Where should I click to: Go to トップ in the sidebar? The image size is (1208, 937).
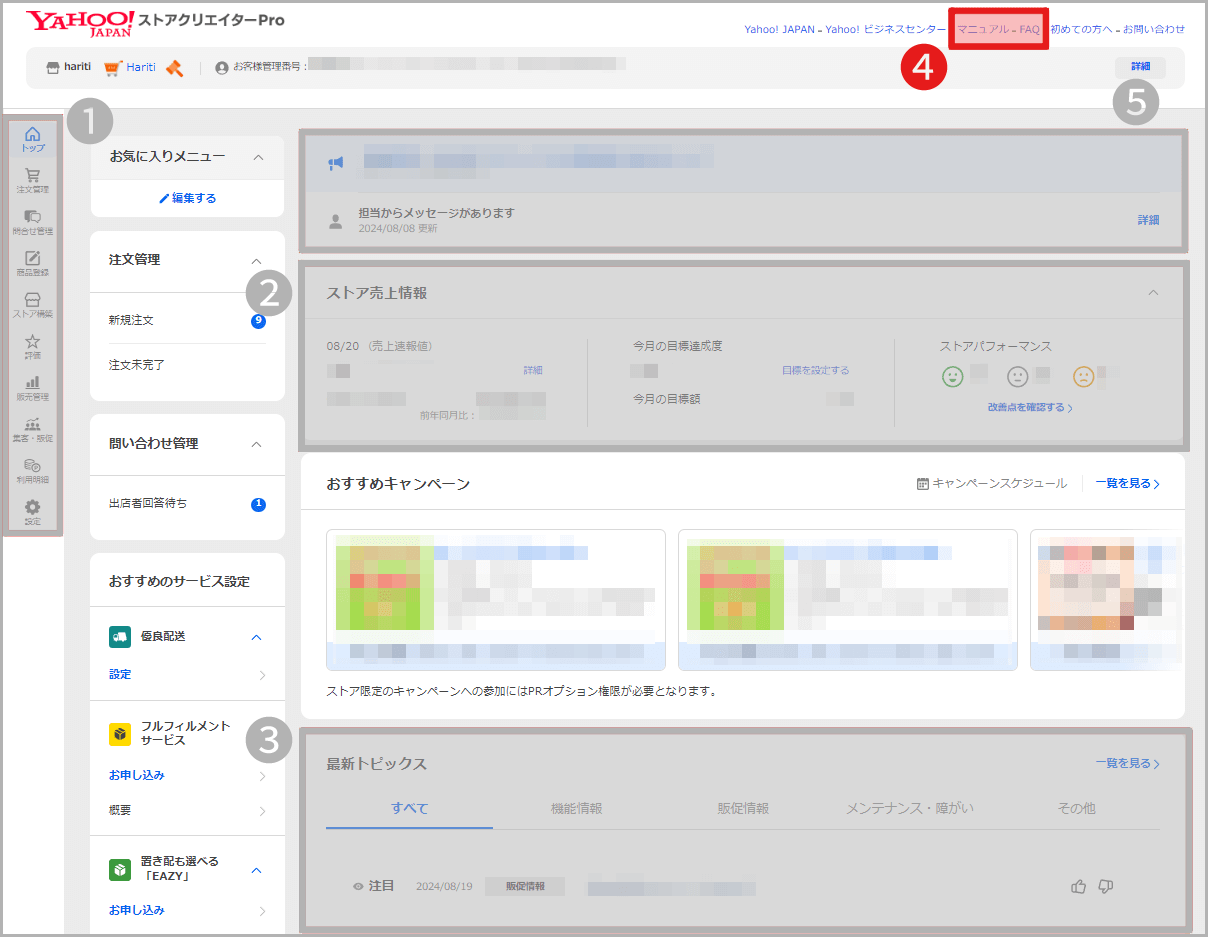[x=33, y=139]
